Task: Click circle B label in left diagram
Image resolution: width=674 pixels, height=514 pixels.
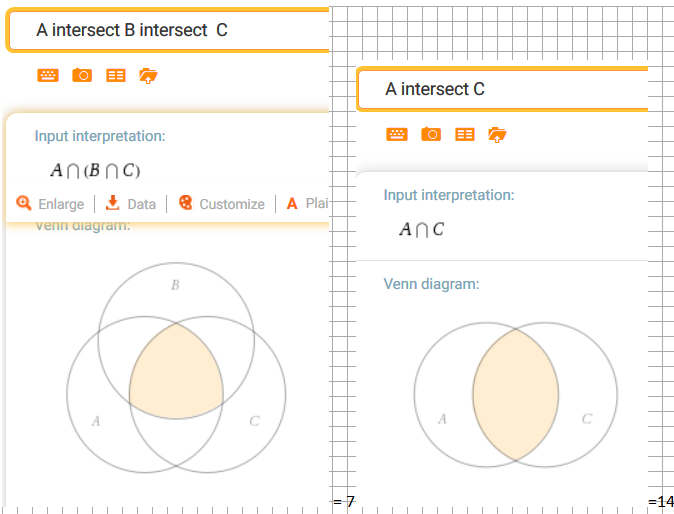Action: click(x=175, y=285)
